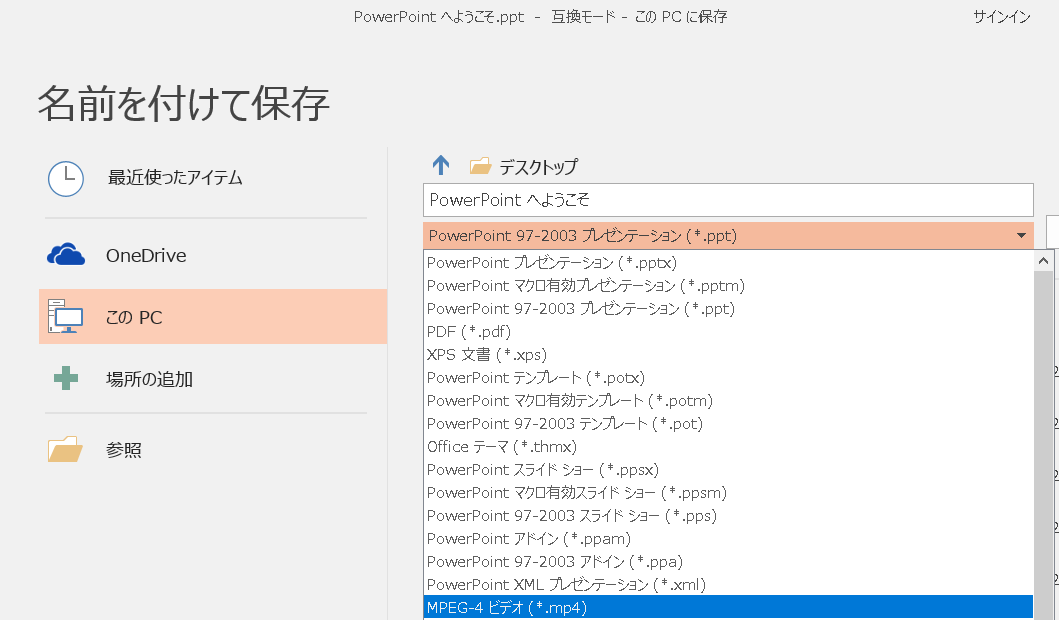Click the 参照 browse folder icon
Viewport: 1059px width, 620px height.
point(65,449)
